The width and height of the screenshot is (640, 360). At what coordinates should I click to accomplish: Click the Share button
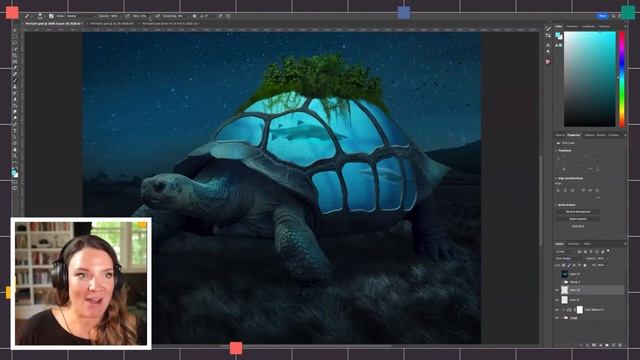602,16
